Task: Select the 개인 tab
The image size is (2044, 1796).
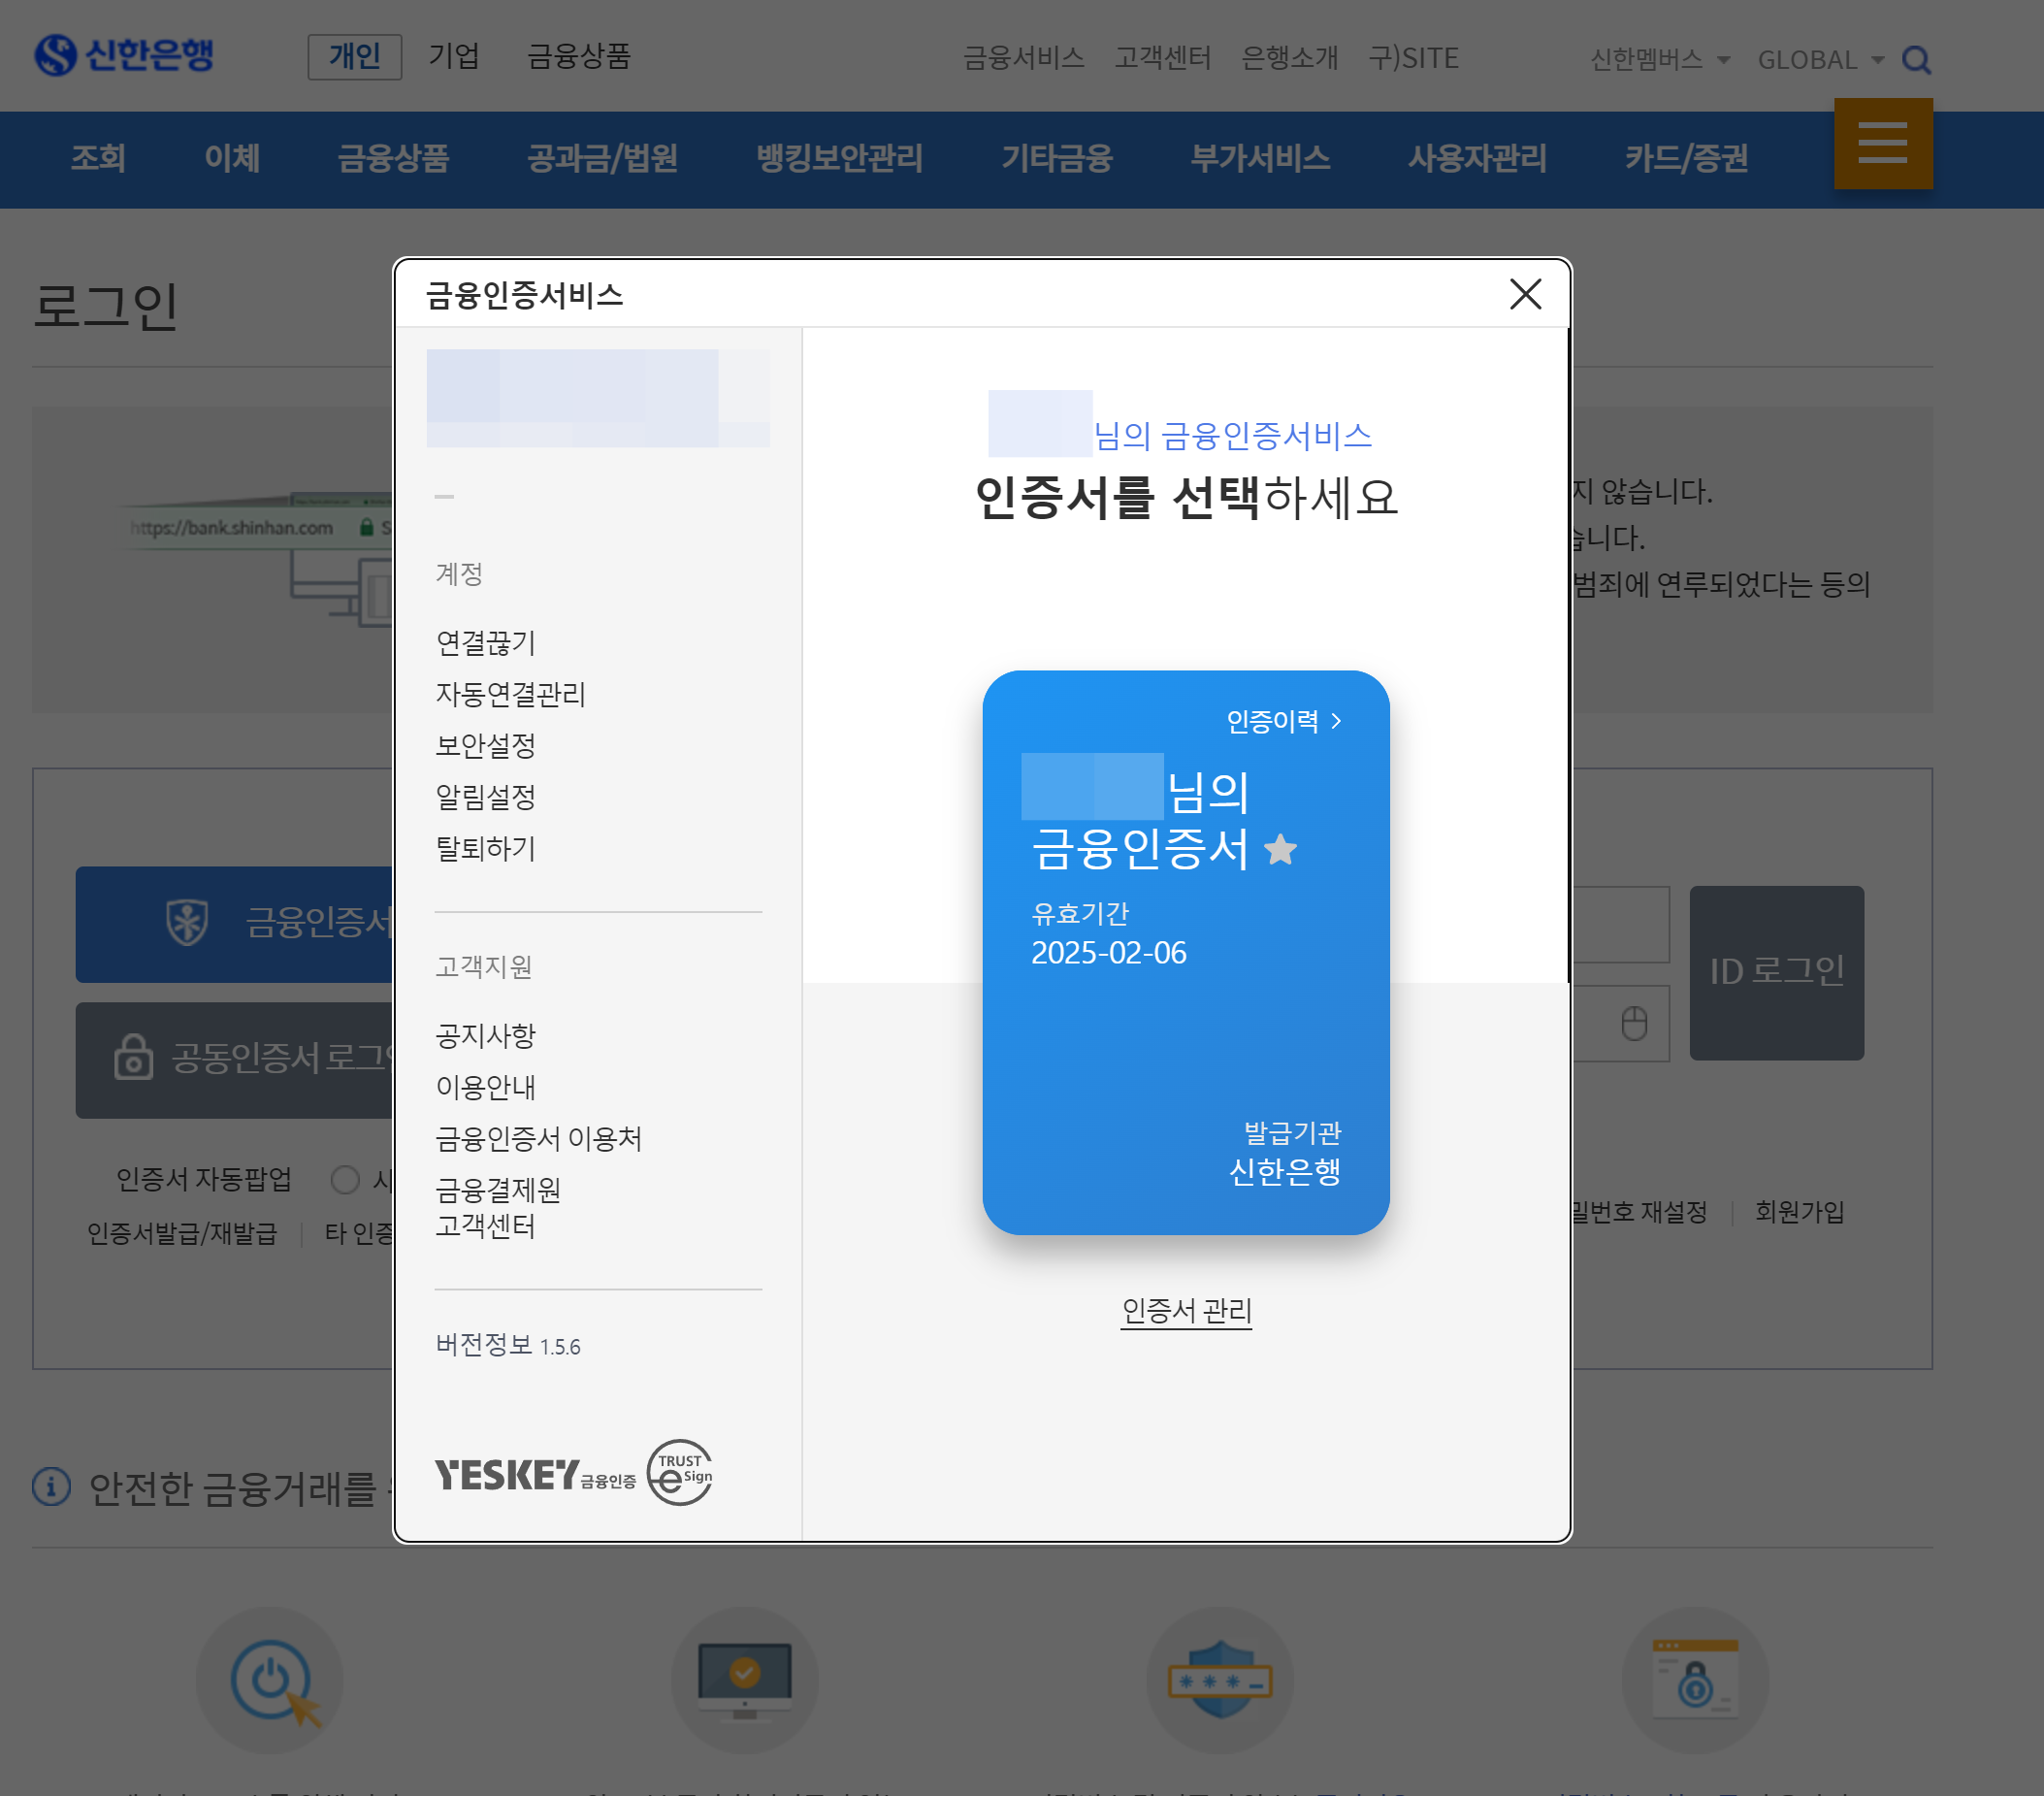Action: pyautogui.click(x=354, y=56)
